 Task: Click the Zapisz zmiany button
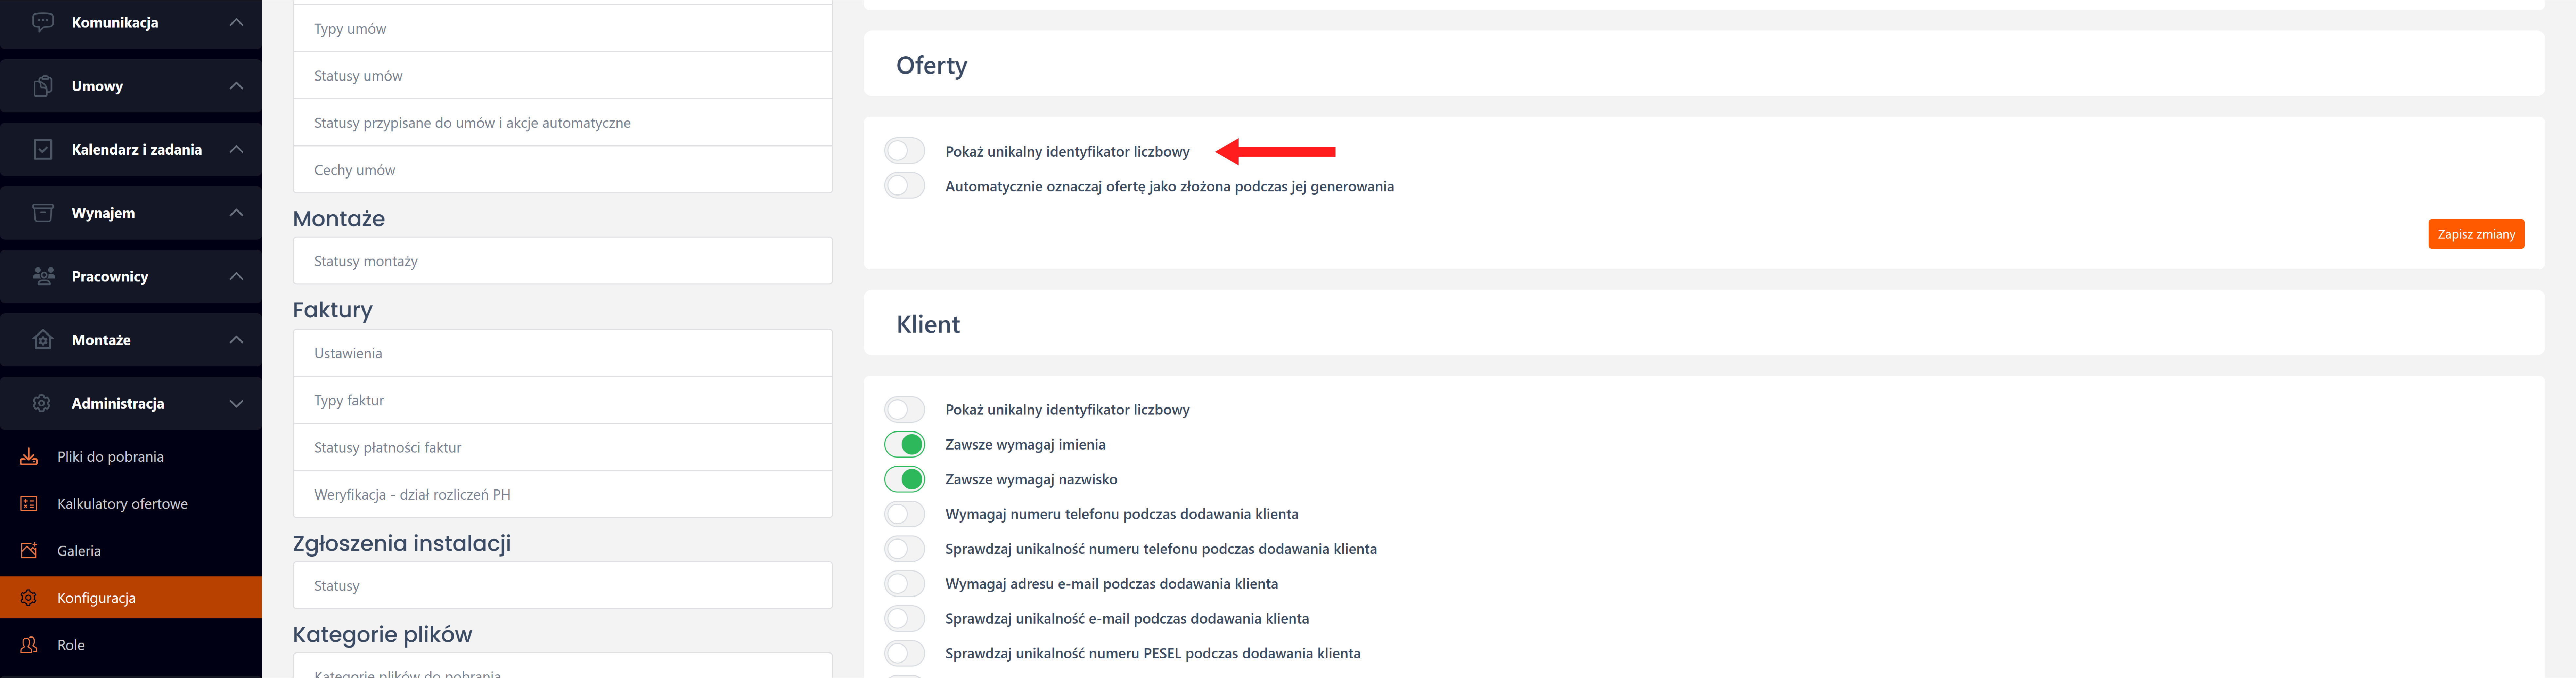coord(2475,234)
